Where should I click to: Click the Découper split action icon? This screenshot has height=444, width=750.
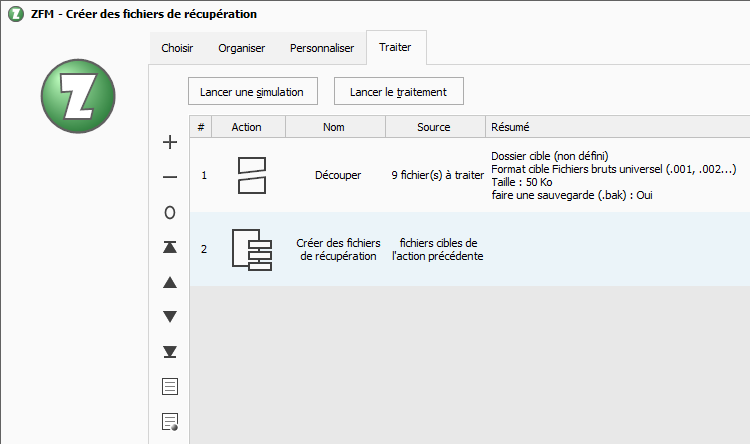coord(252,175)
